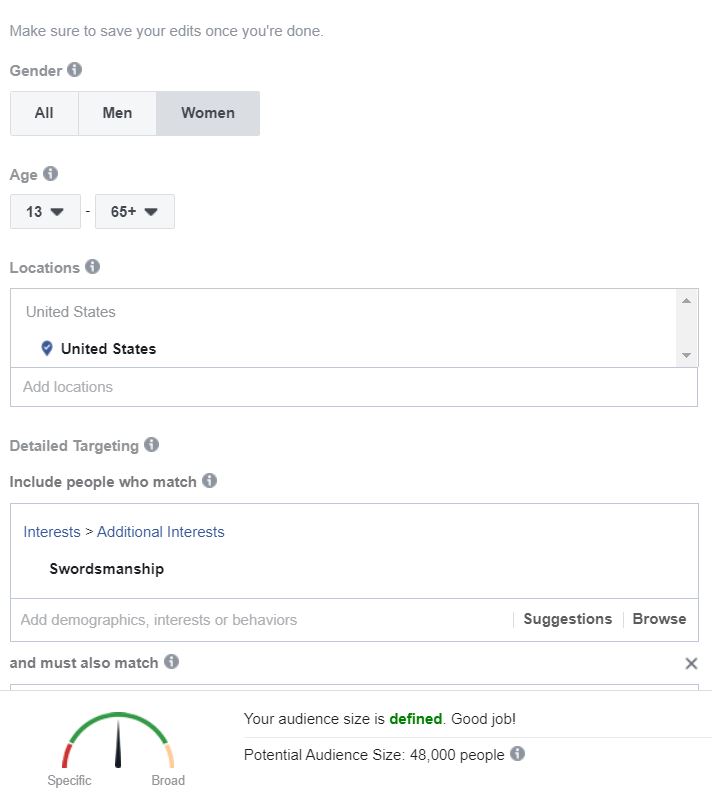Viewport: 712px width, 797px height.
Task: Click the Locations info icon
Action: pyautogui.click(x=93, y=267)
